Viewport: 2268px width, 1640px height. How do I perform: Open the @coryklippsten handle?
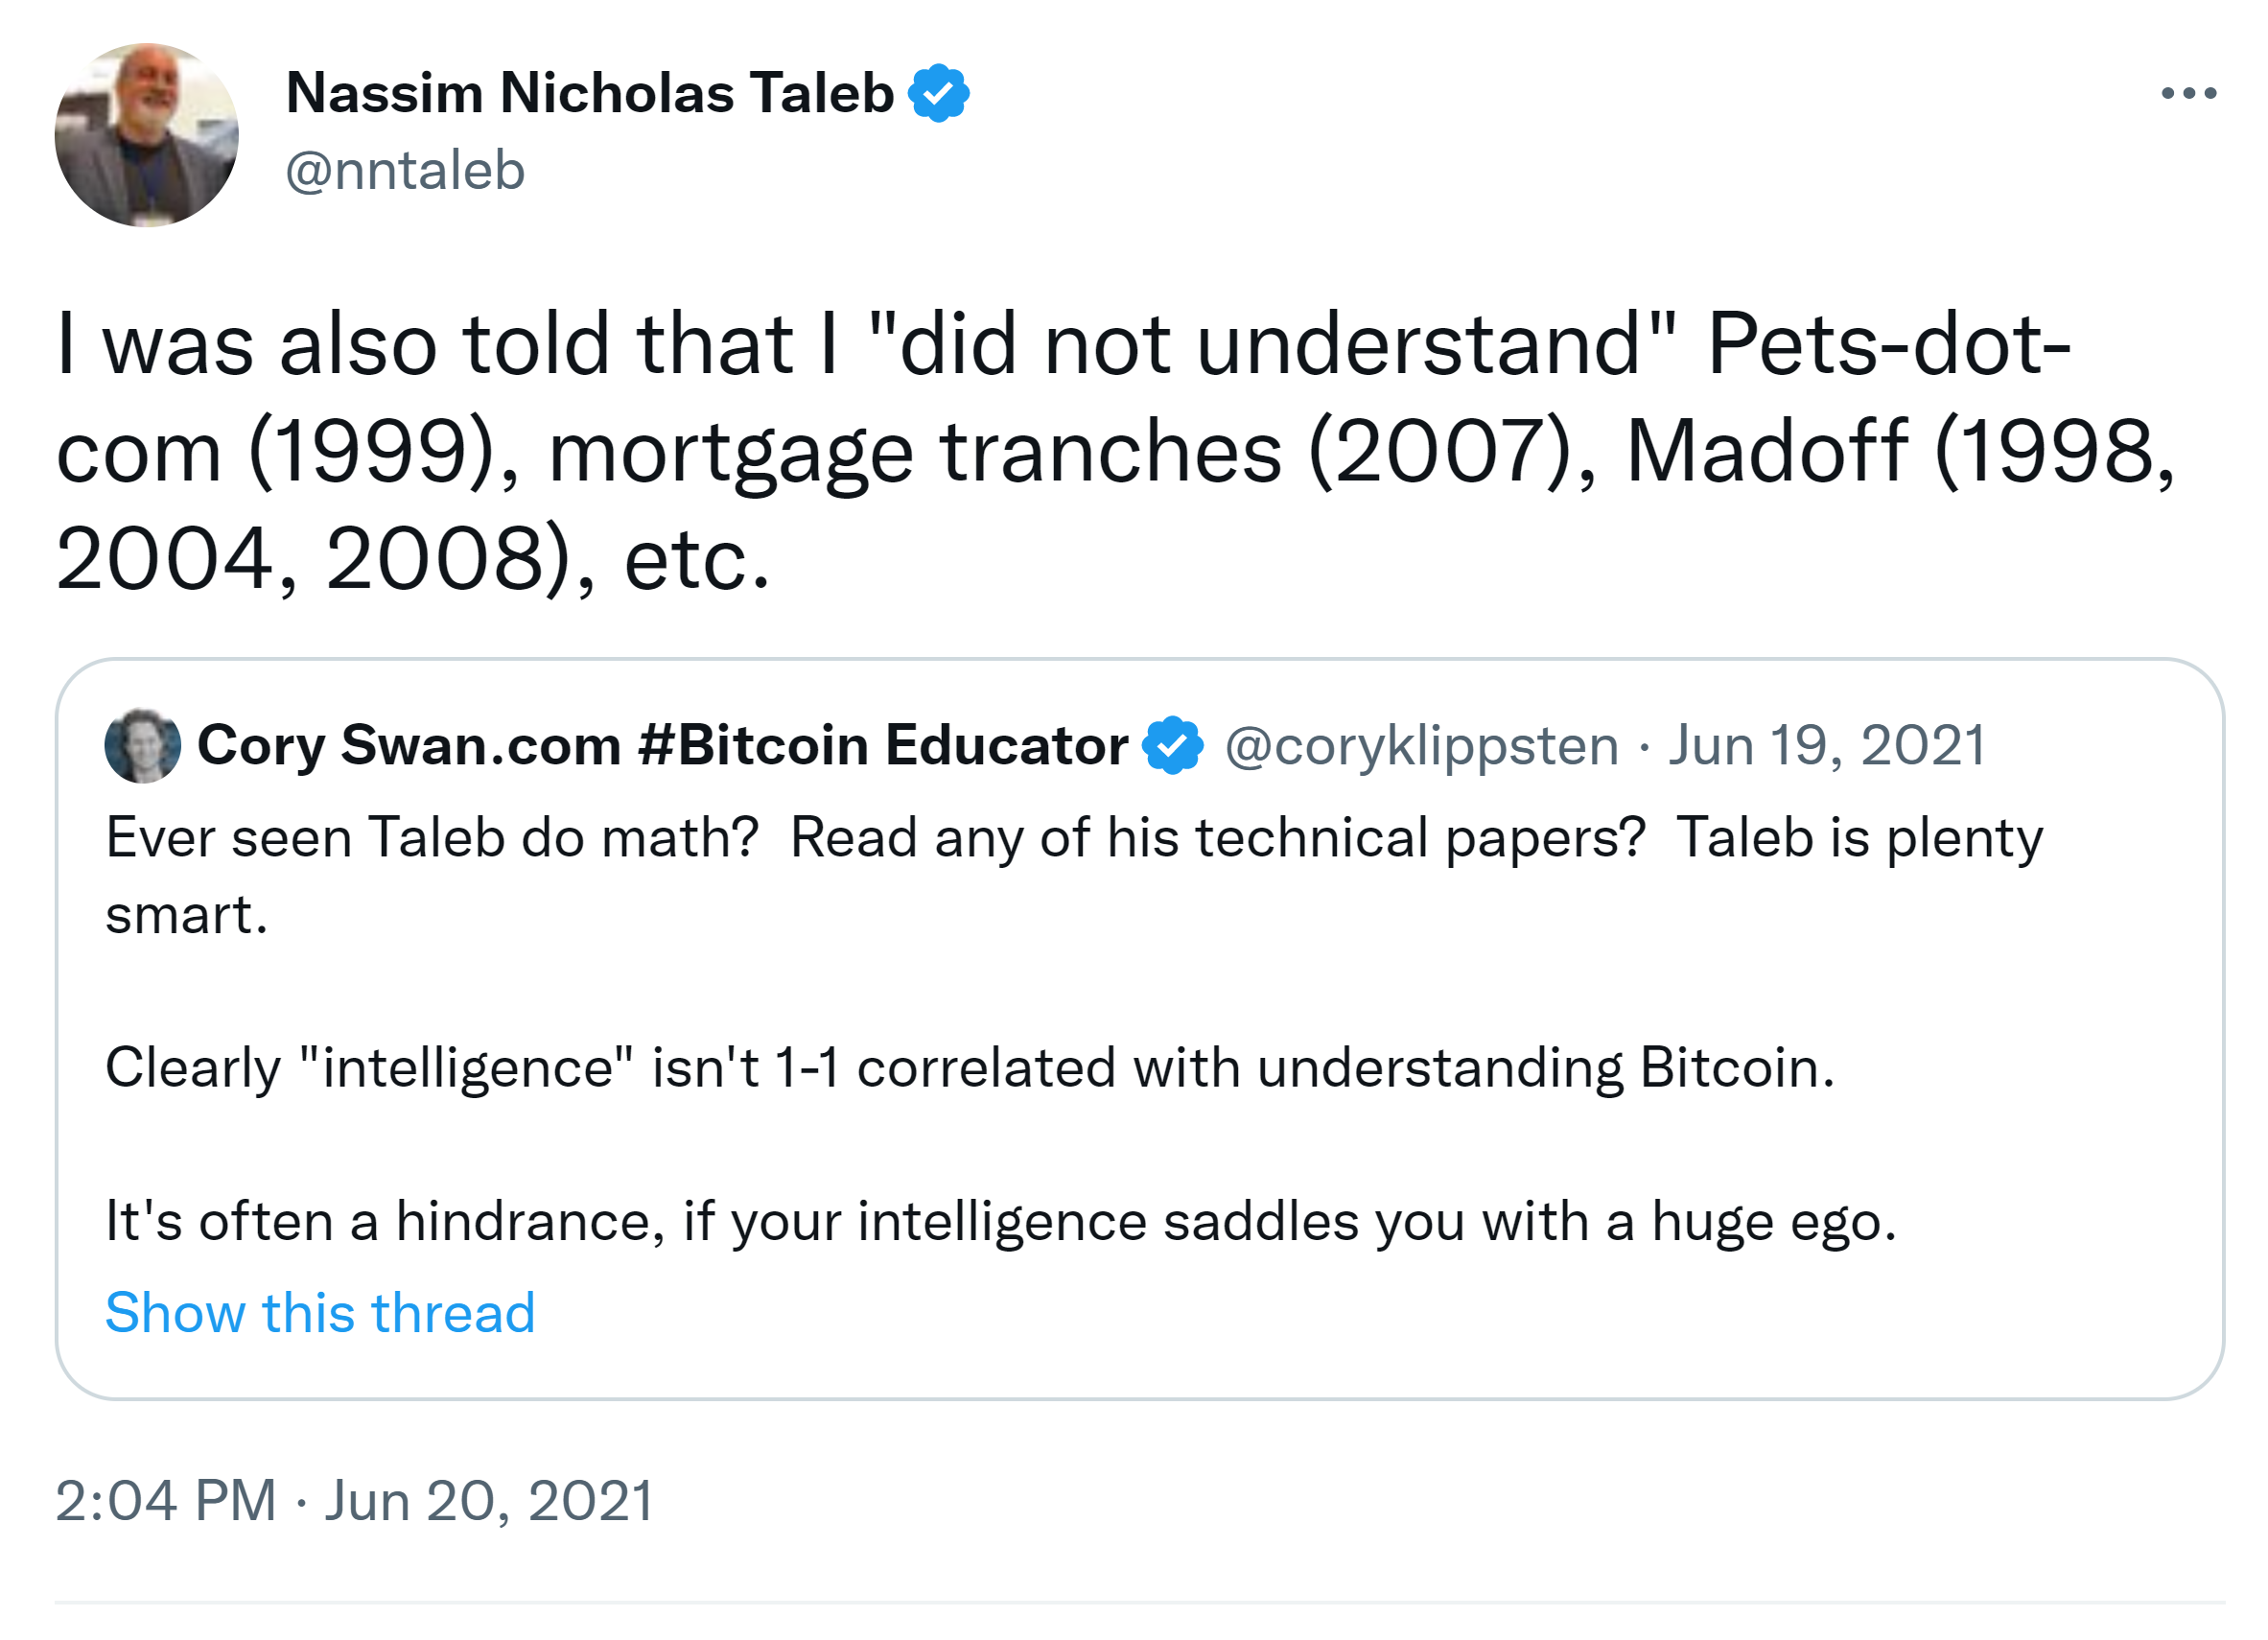[1421, 746]
